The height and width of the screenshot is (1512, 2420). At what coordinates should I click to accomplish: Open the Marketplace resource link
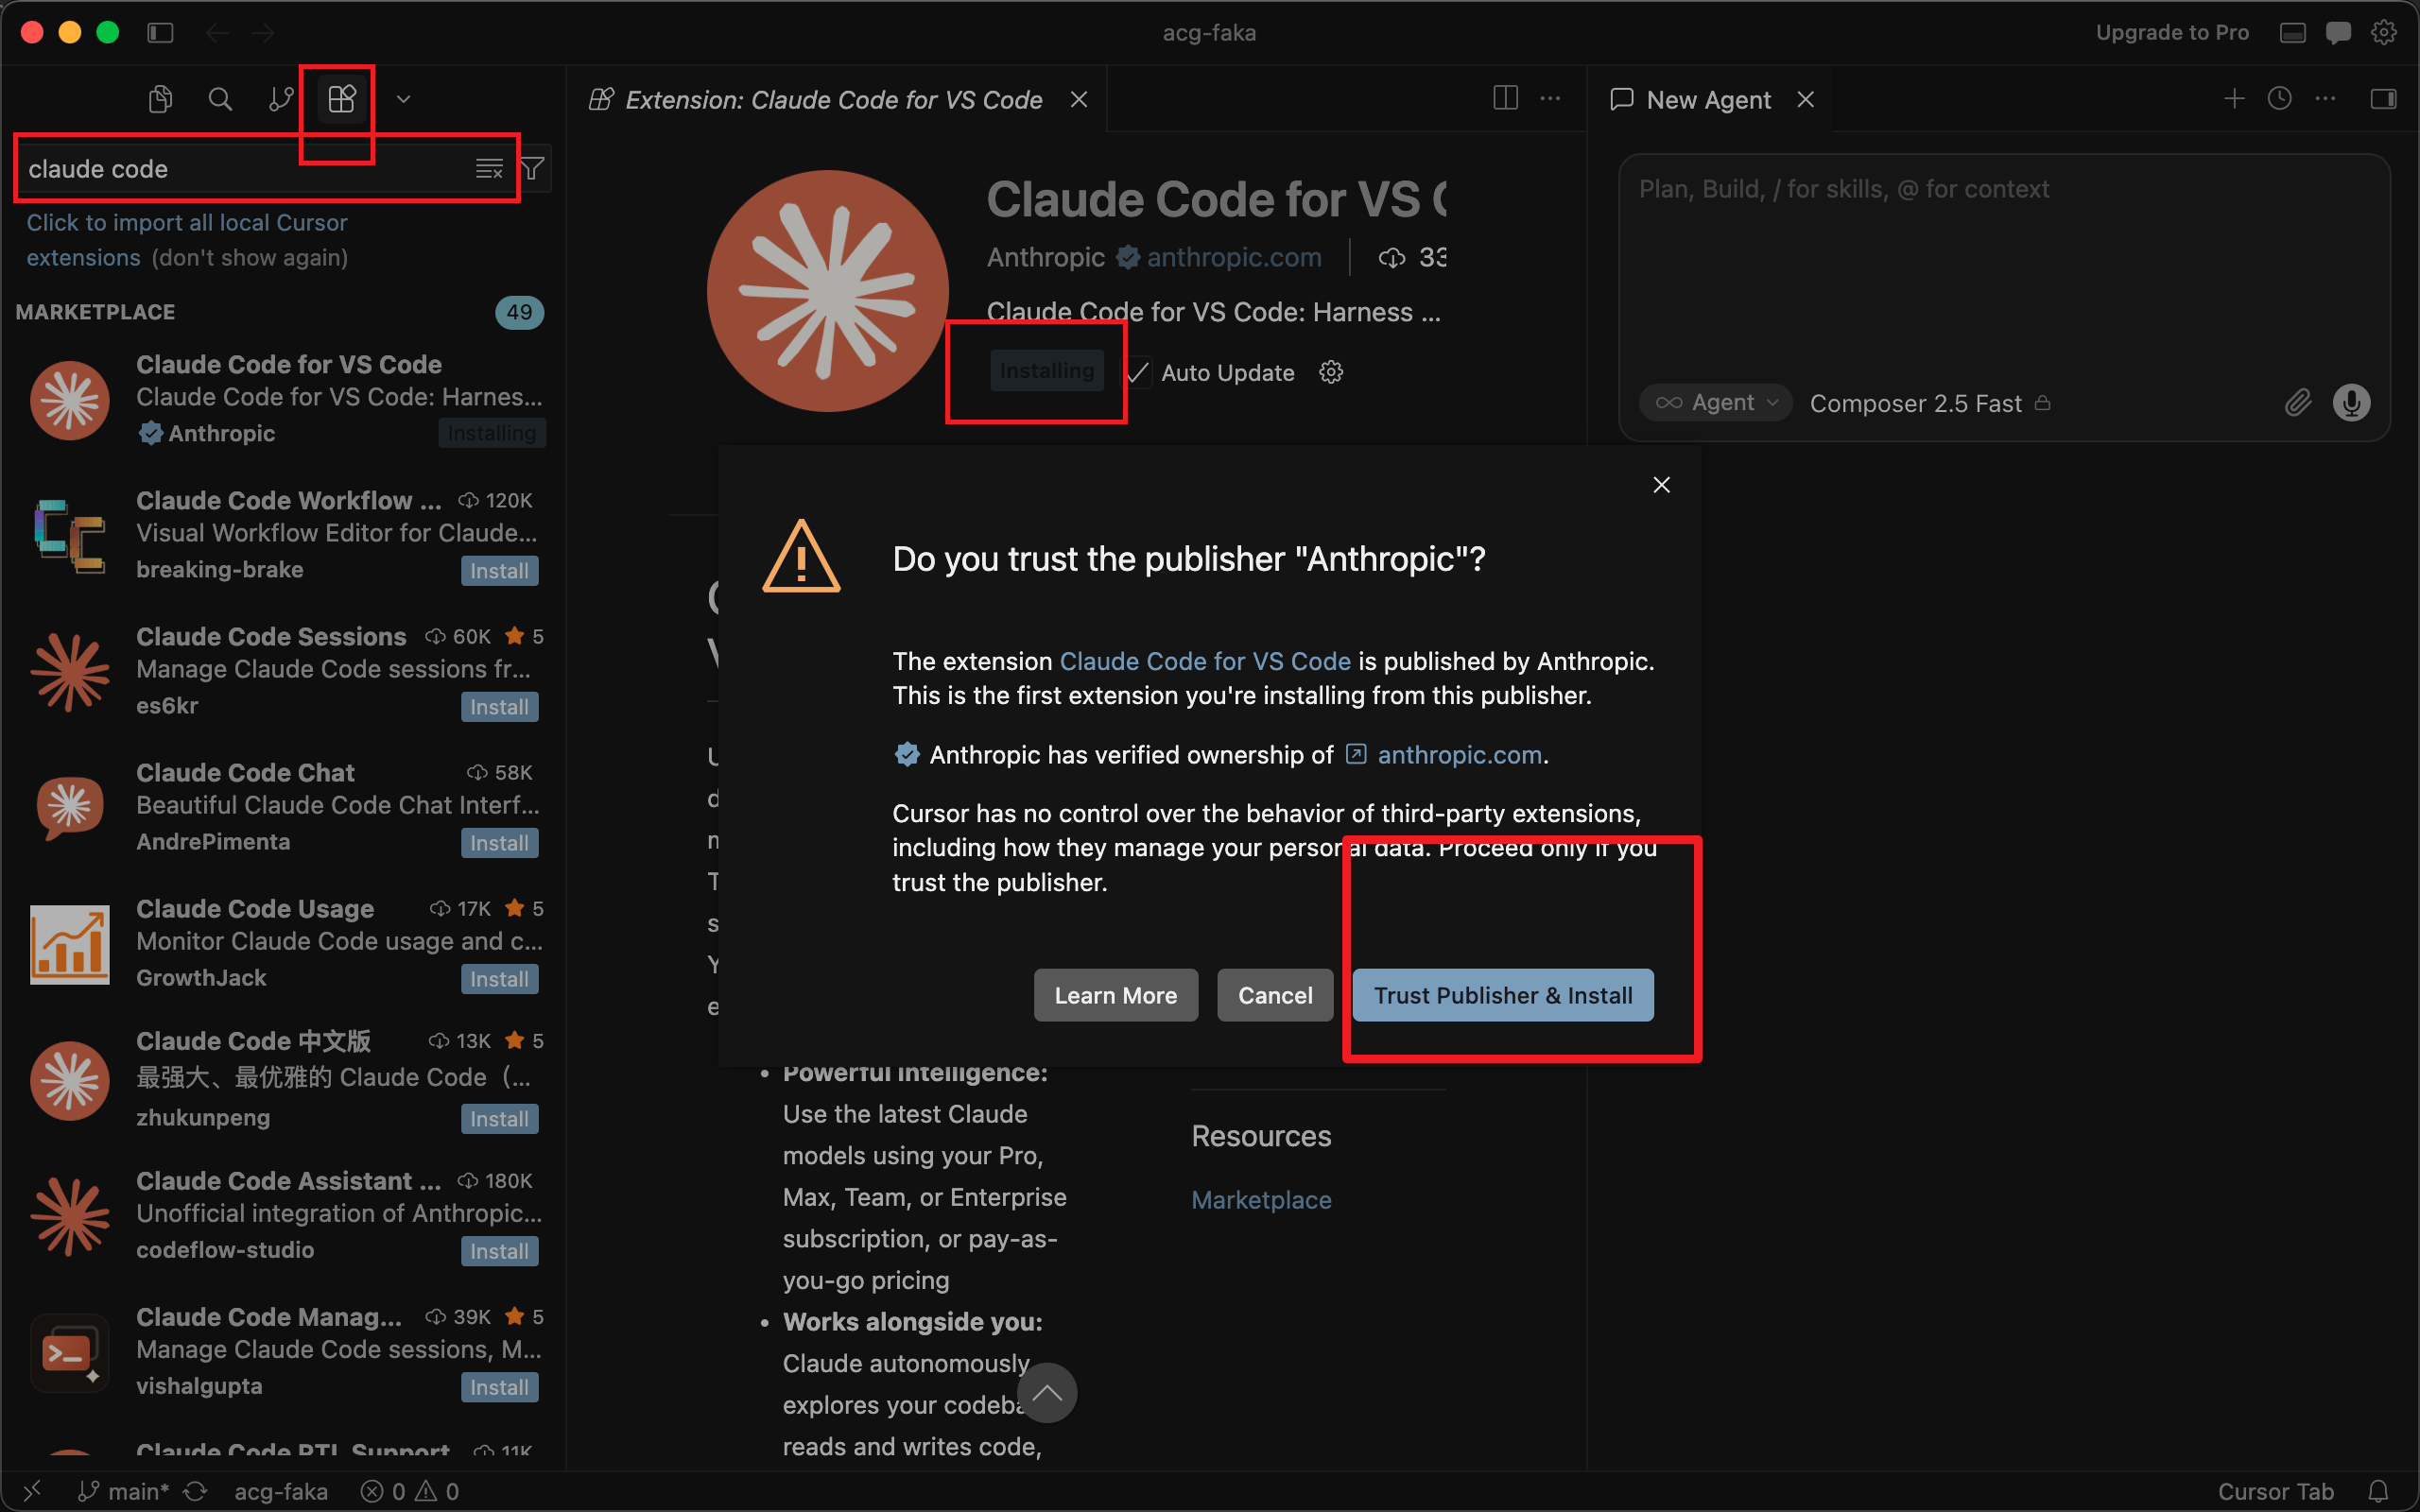coord(1261,1200)
